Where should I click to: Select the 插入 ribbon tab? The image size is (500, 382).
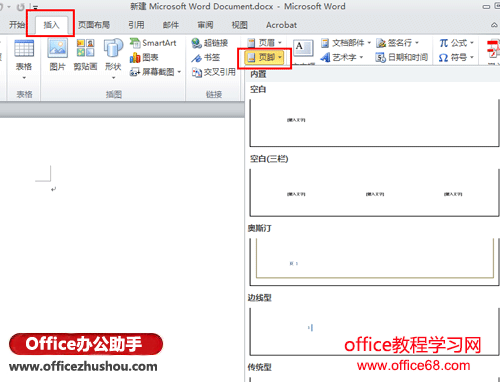click(x=51, y=25)
